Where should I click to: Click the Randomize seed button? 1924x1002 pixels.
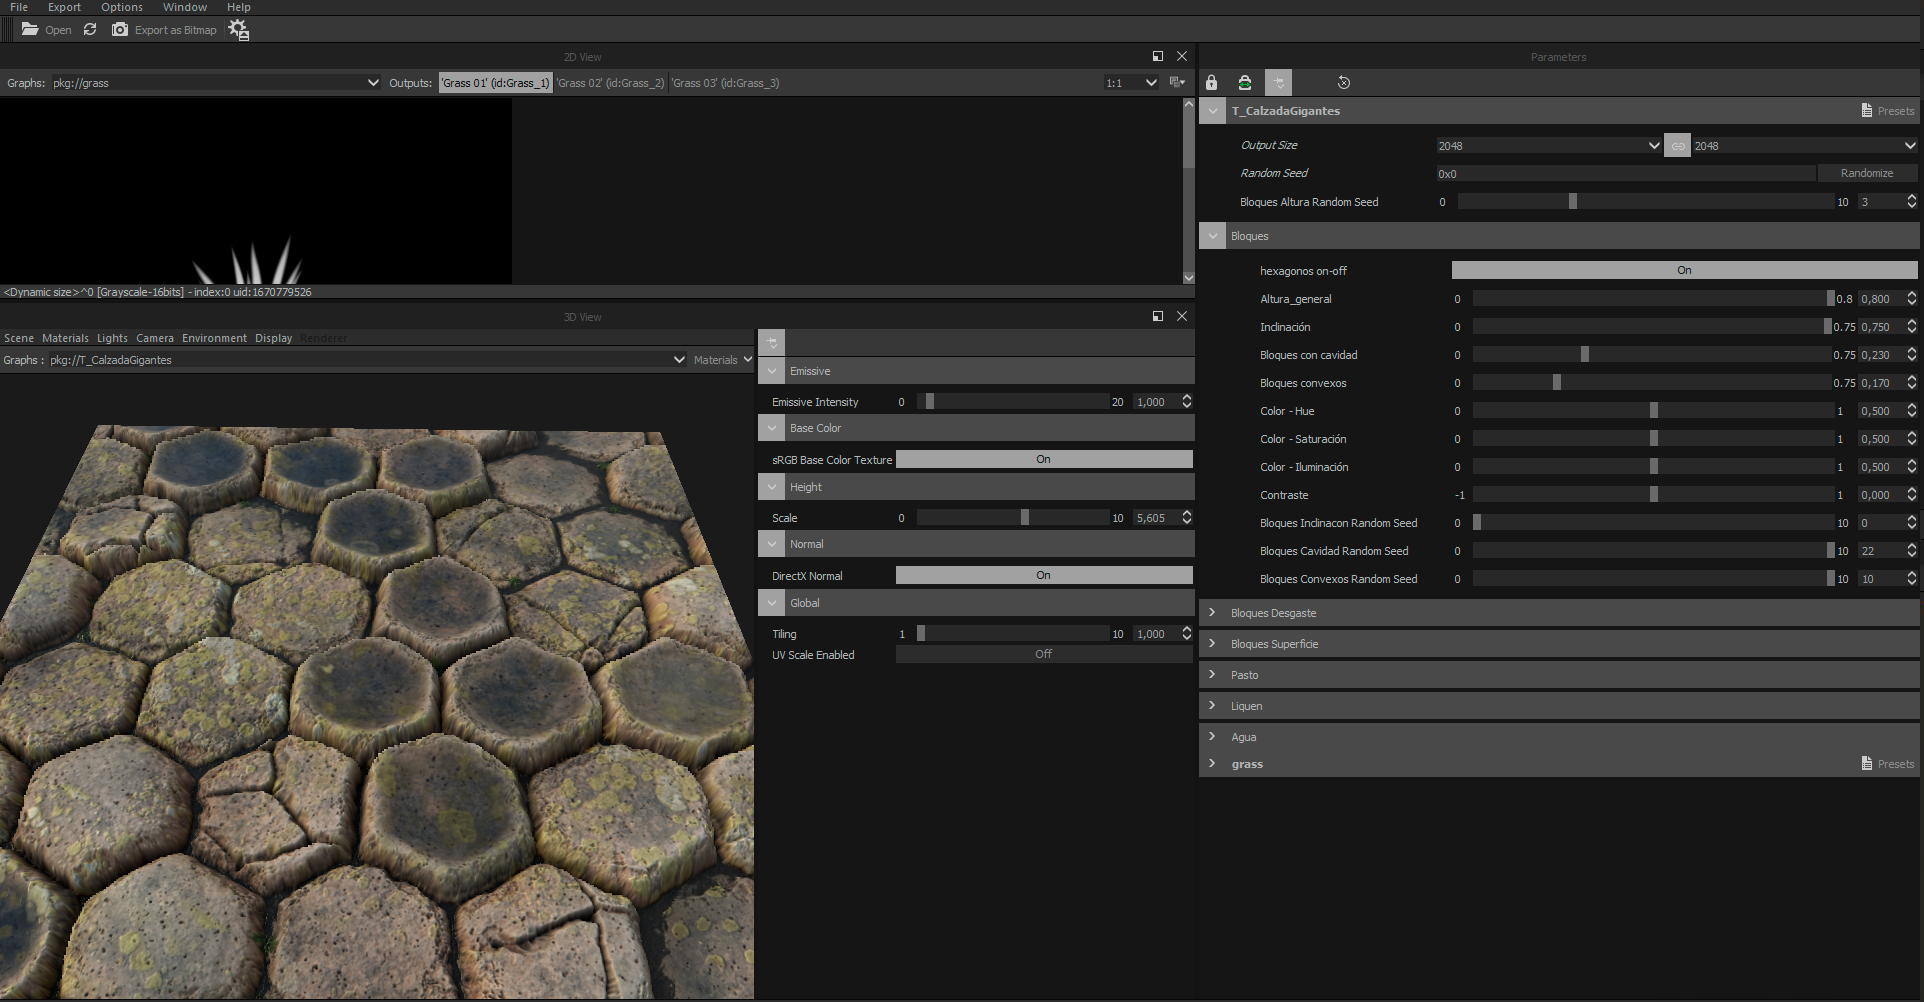tap(1866, 173)
